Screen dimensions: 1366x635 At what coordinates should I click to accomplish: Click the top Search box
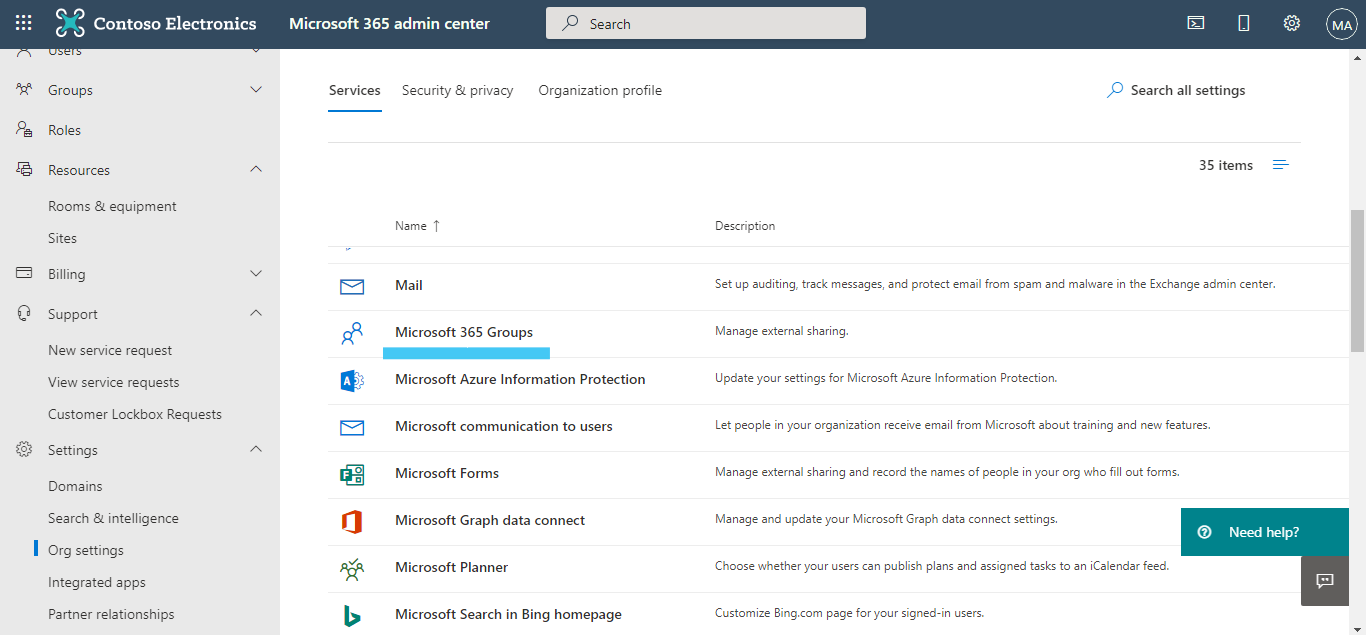point(706,23)
